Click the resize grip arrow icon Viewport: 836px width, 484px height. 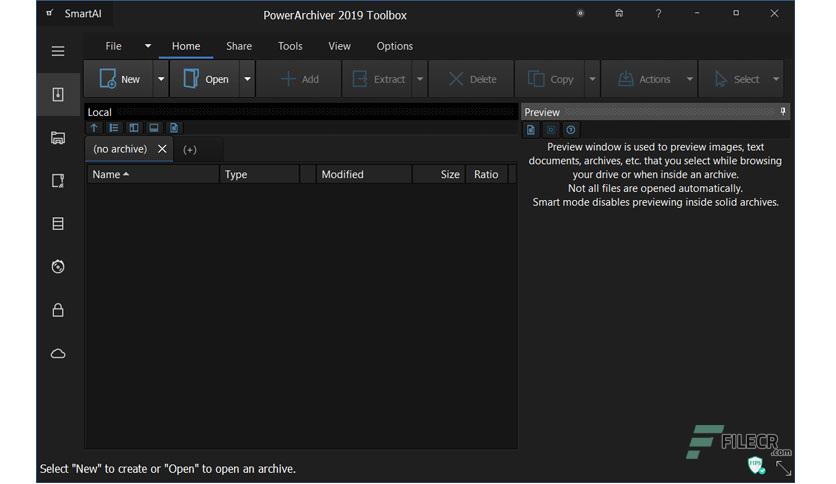pyautogui.click(x=783, y=469)
